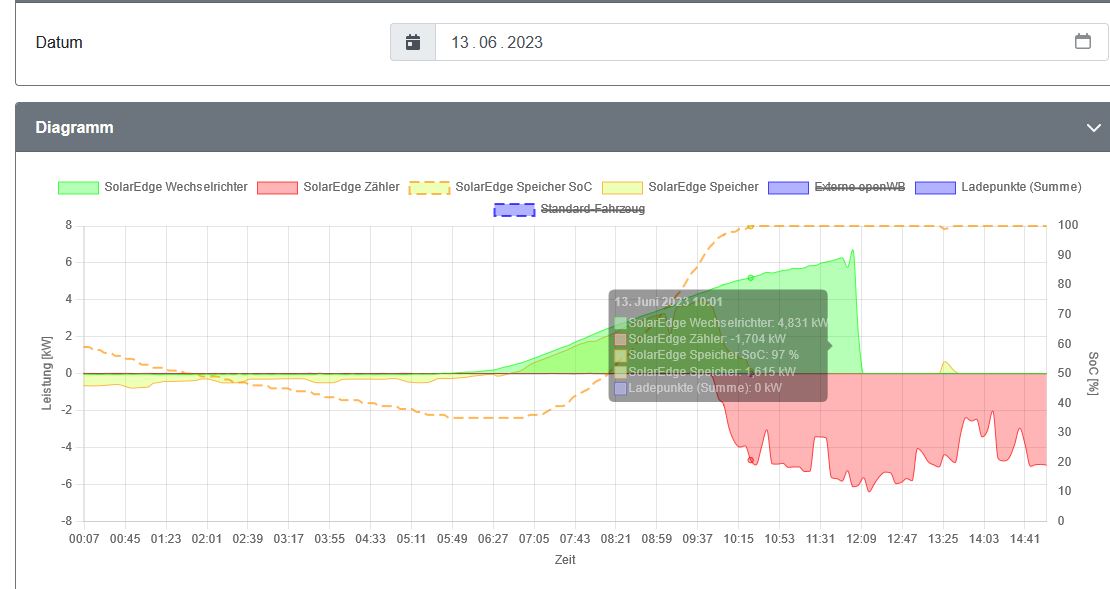Click the Datum label

tap(59, 43)
